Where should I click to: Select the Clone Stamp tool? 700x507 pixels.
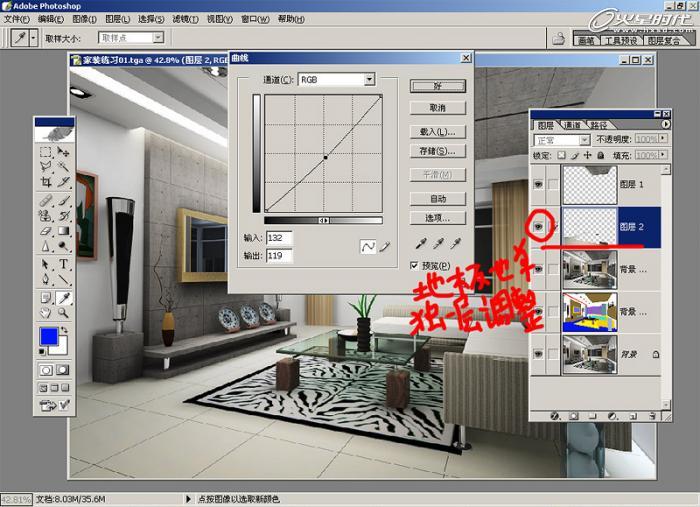46,216
